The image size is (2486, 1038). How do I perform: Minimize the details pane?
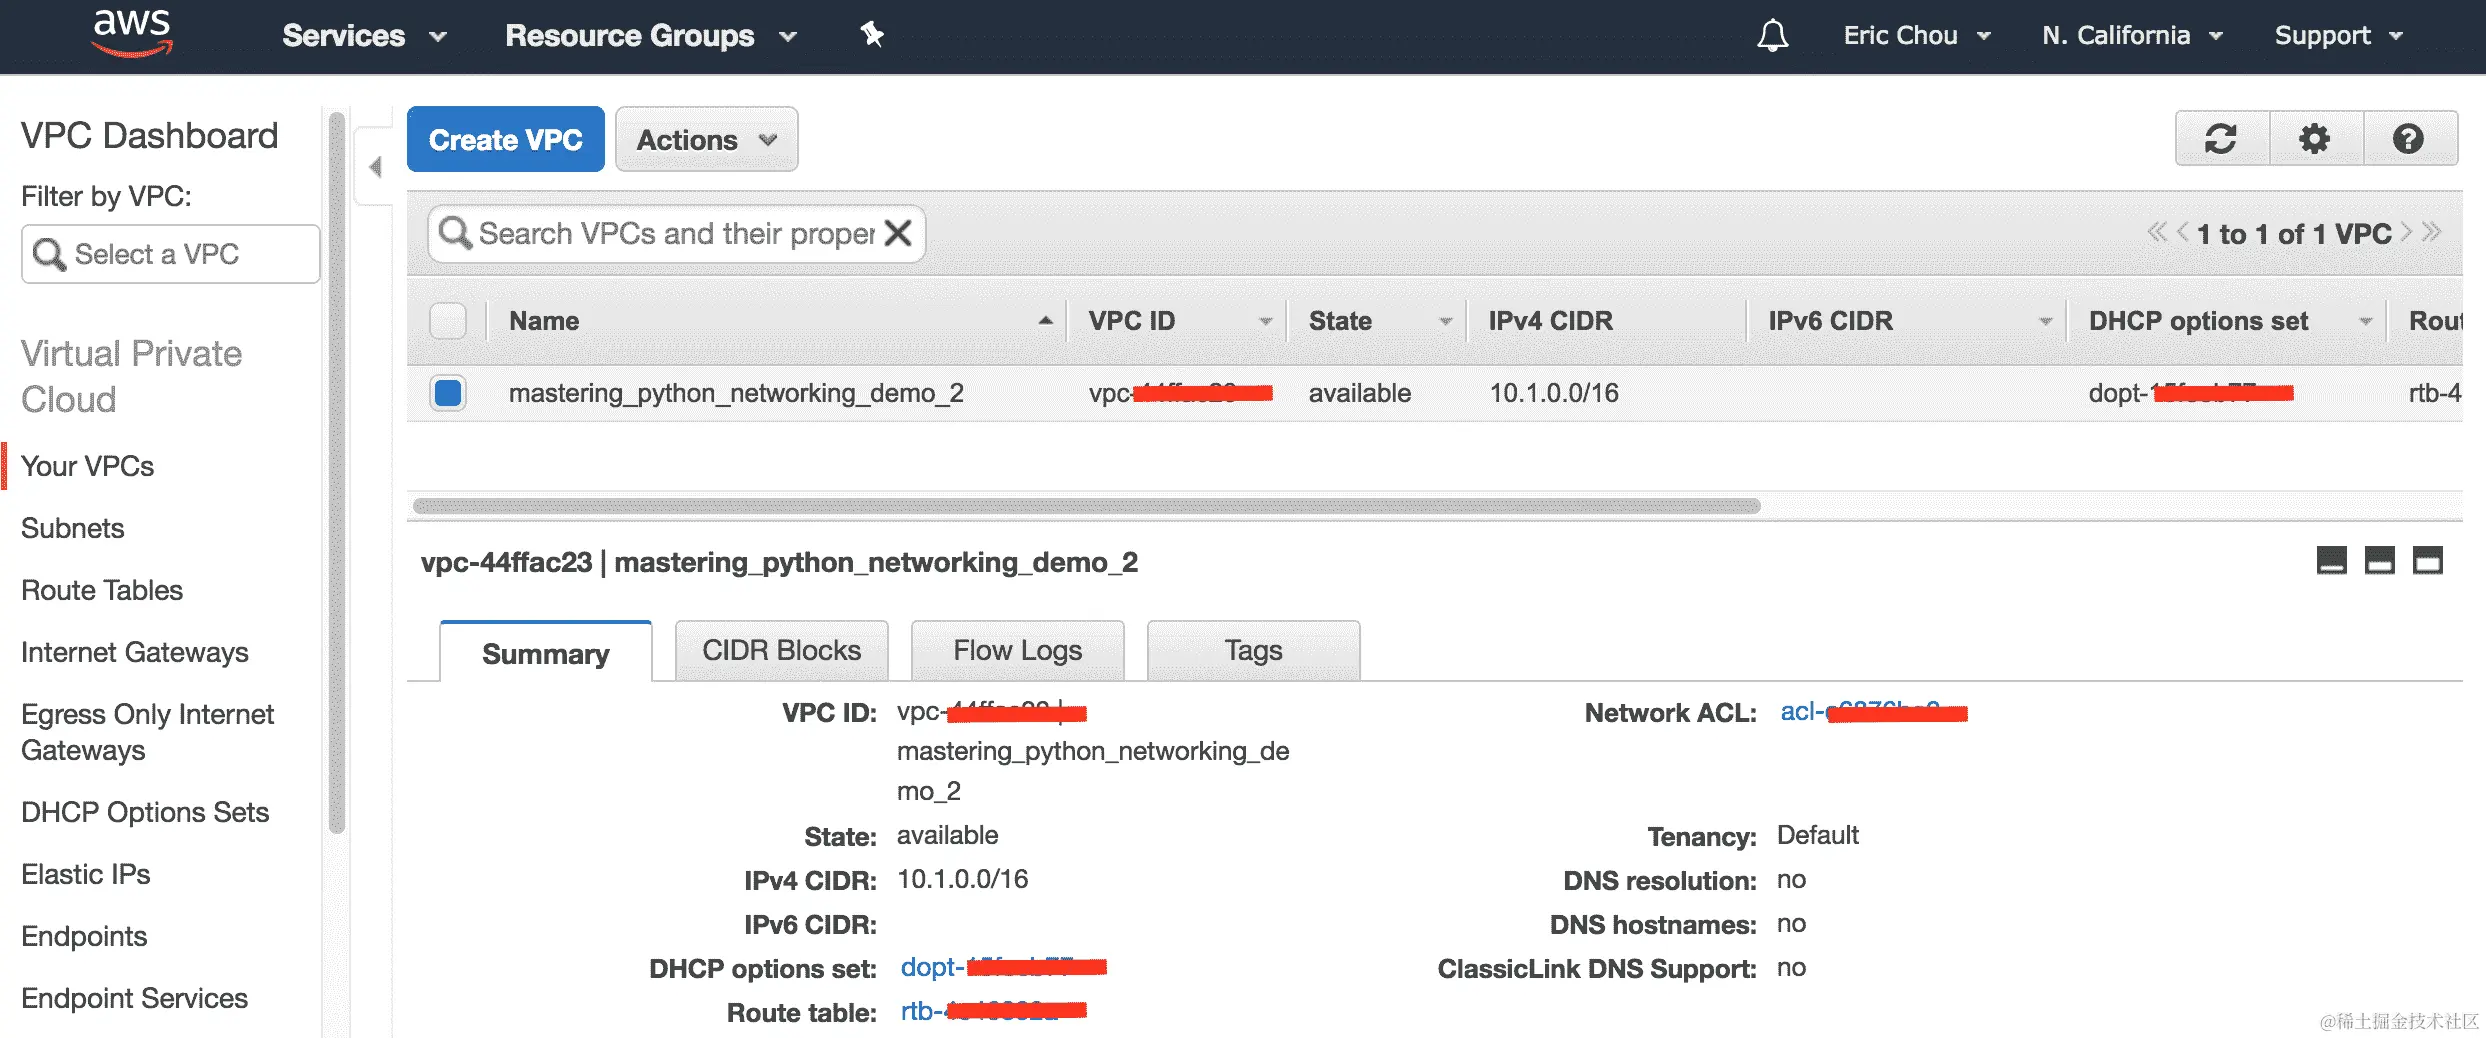[2331, 561]
